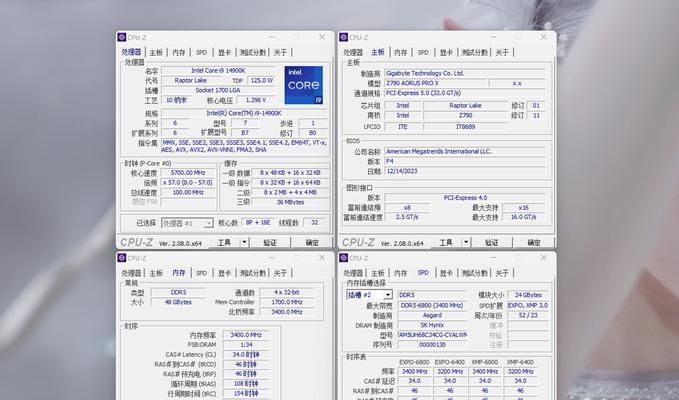Click the 1.296 V core voltage value

(x=256, y=100)
